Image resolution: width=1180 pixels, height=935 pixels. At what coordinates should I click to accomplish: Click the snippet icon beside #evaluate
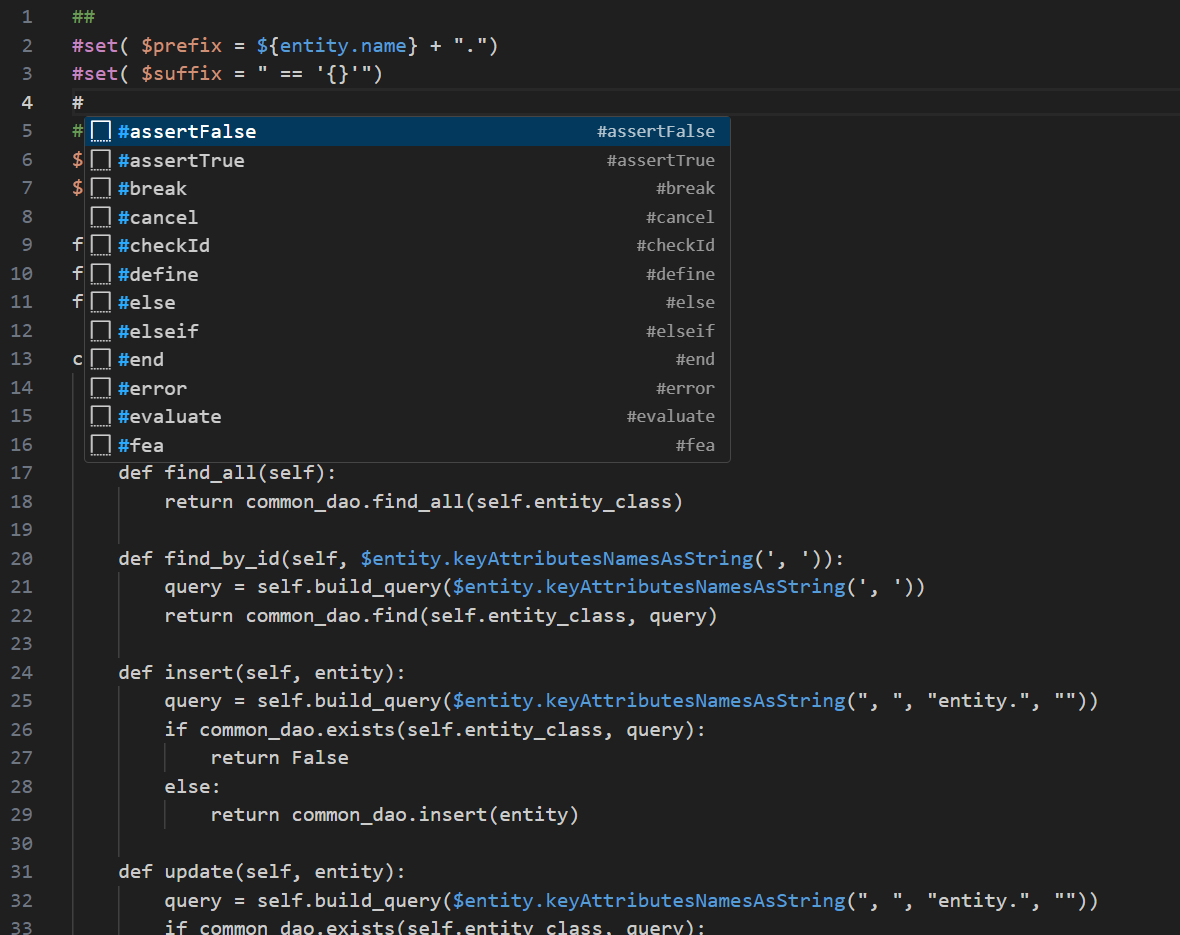[101, 417]
